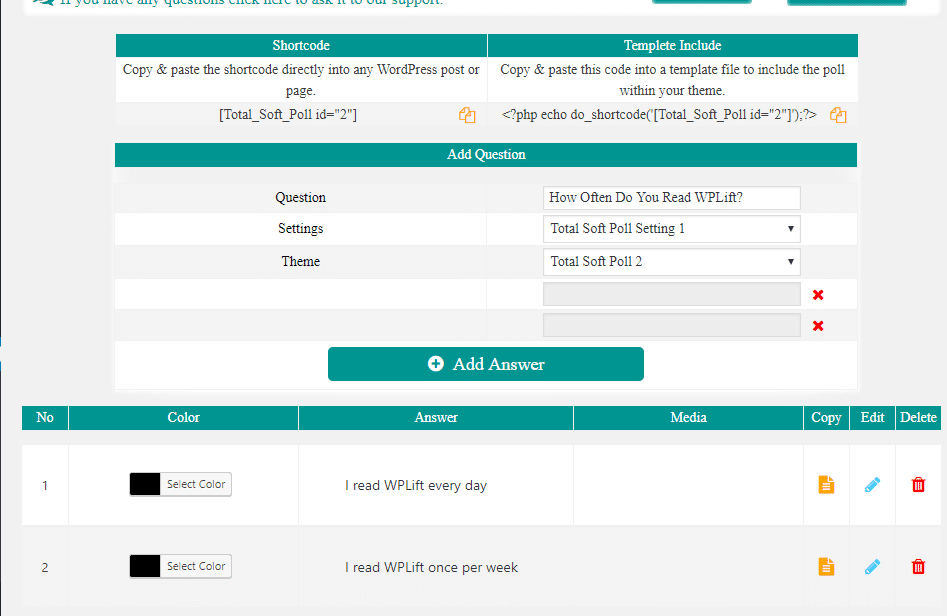Screen dimensions: 947x616
Task: Delete the 'I read WPLift every day' answer
Action: point(918,485)
